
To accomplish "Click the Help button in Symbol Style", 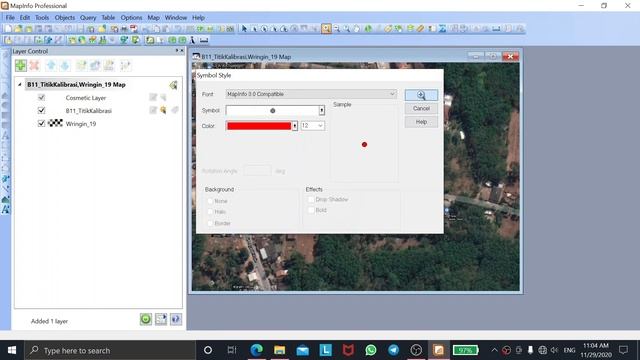I will 421,122.
